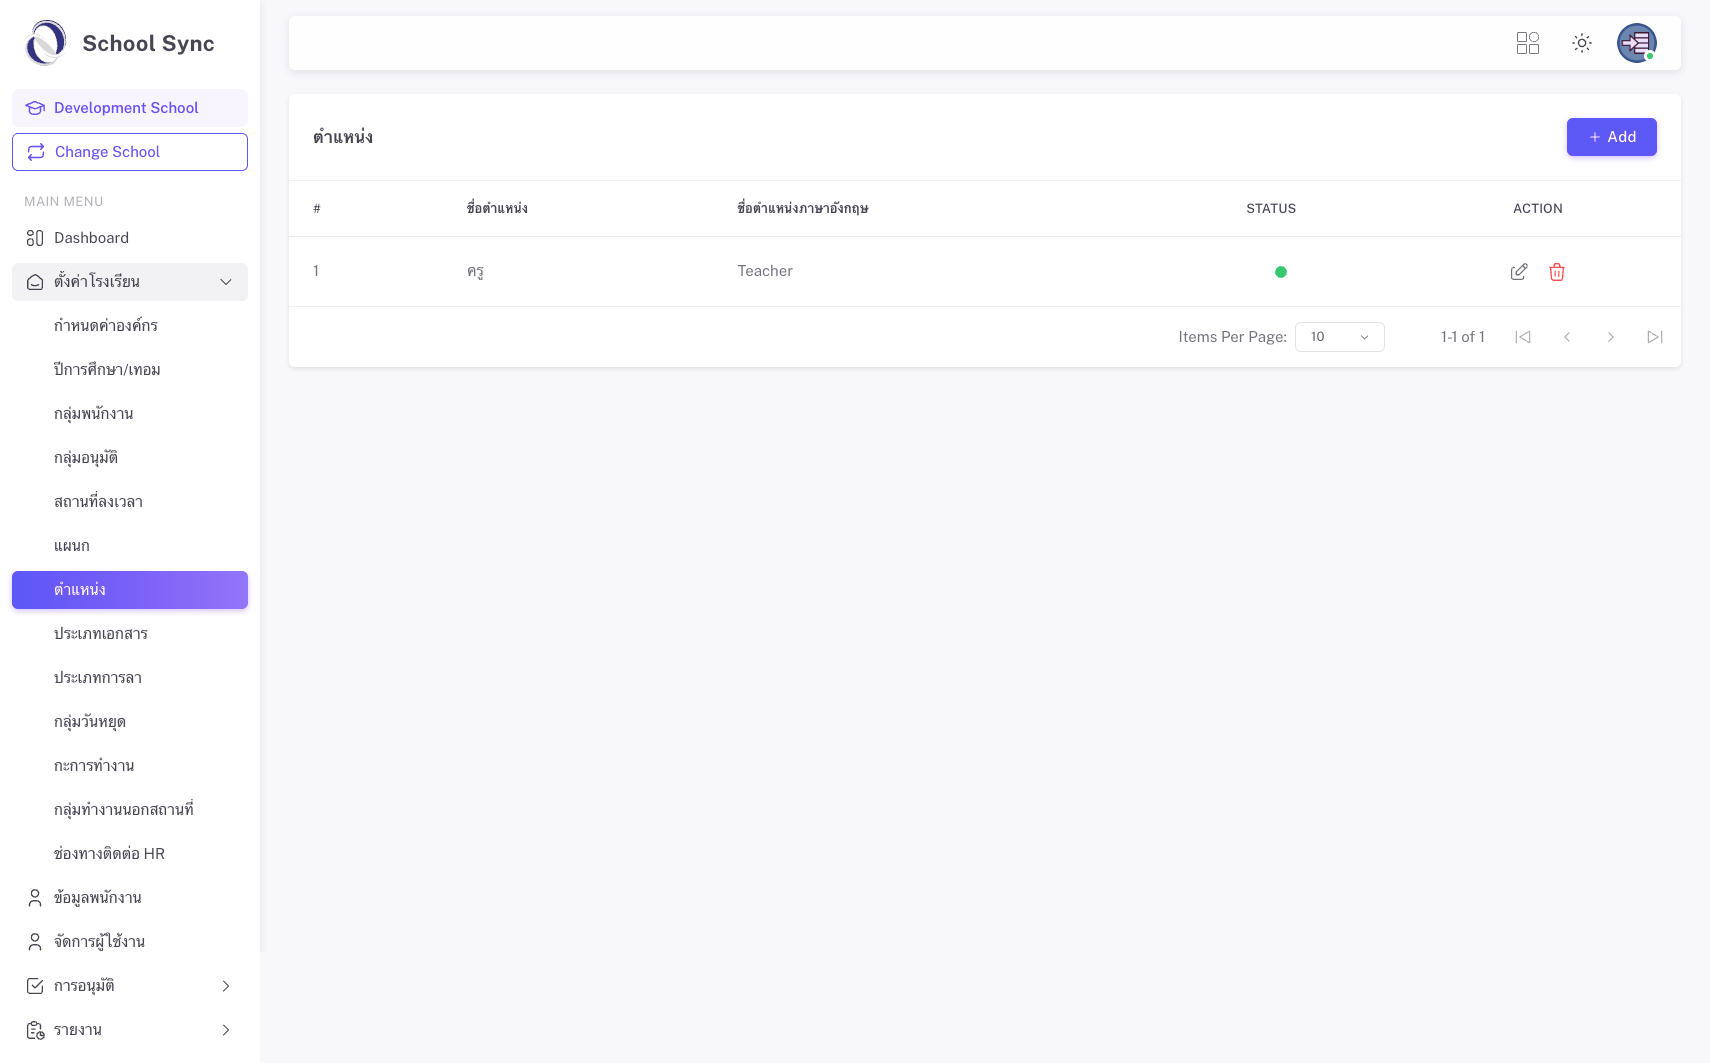This screenshot has width=1710, height=1063.
Task: Delete the Teacher position row
Action: coord(1557,272)
